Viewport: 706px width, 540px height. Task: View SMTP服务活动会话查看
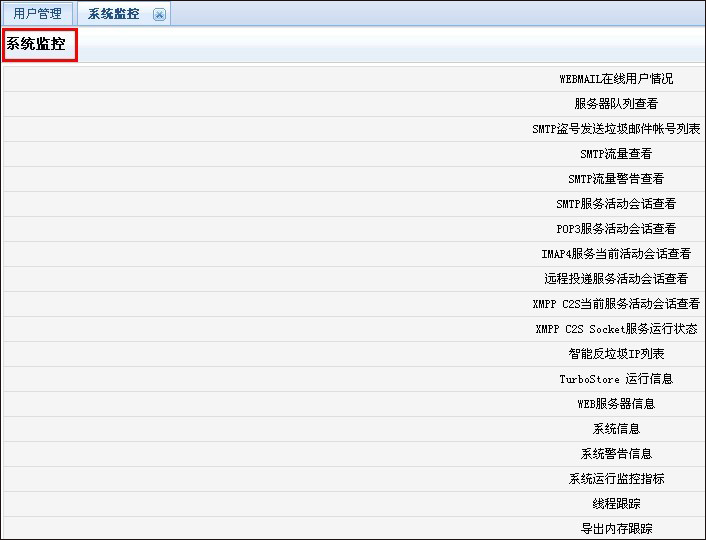(616, 204)
